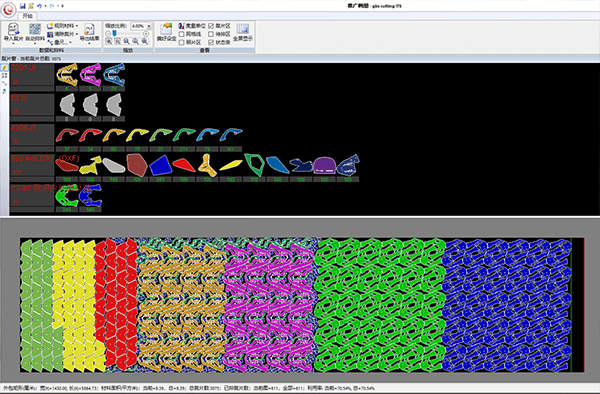Select the solid blue quadrilateral piece thumbnail
The height and width of the screenshot is (394, 600).
(160, 165)
